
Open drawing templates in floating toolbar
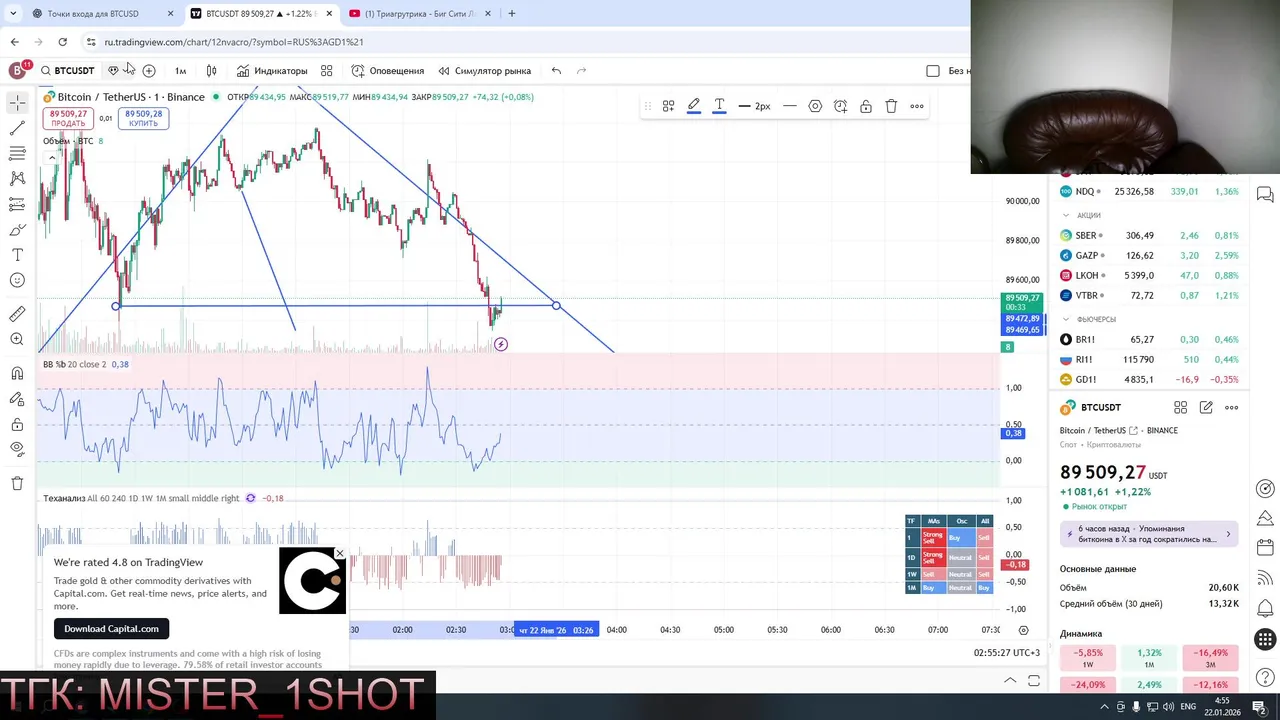coord(668,106)
